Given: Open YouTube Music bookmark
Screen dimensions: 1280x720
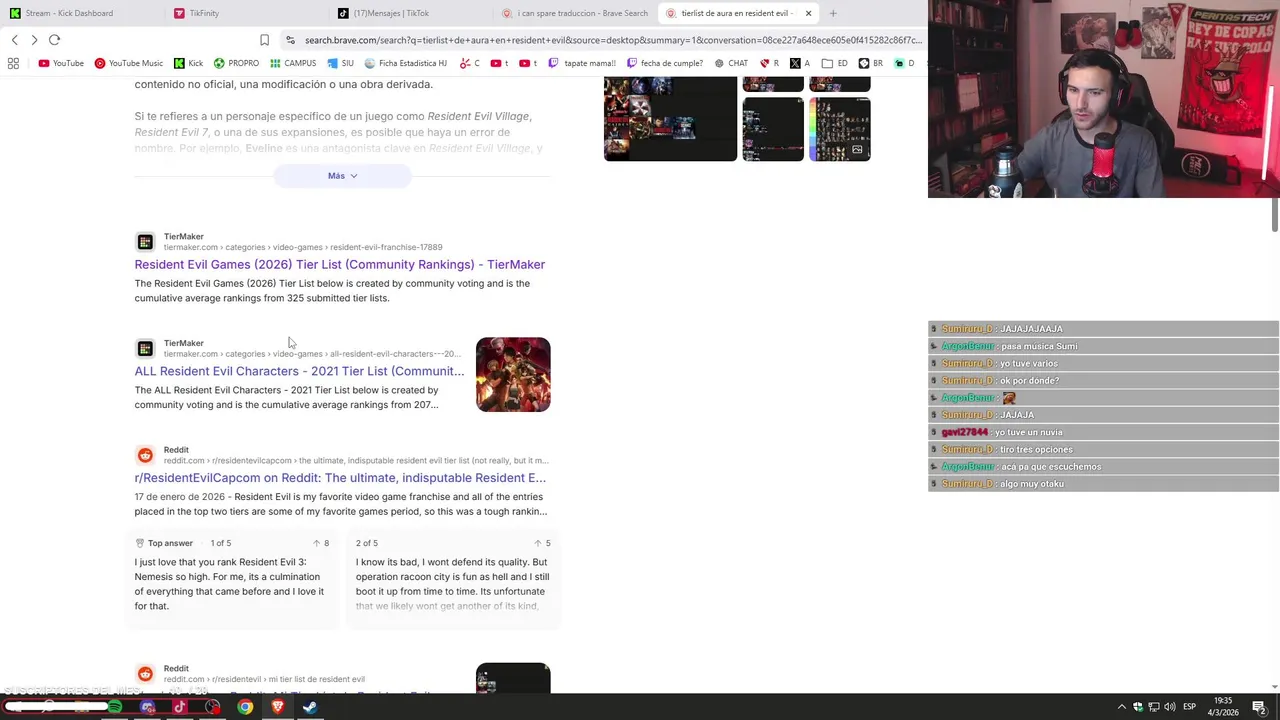Looking at the screenshot, I should pos(129,63).
